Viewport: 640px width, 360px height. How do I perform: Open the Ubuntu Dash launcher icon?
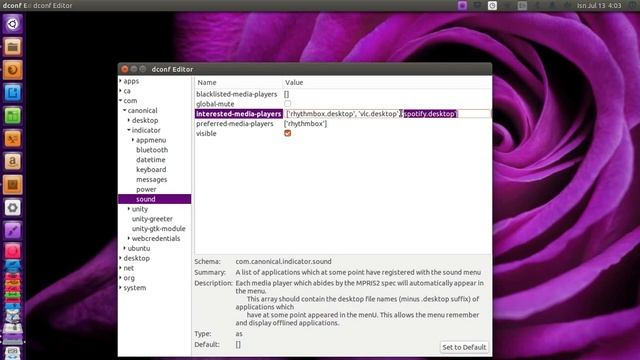13,24
